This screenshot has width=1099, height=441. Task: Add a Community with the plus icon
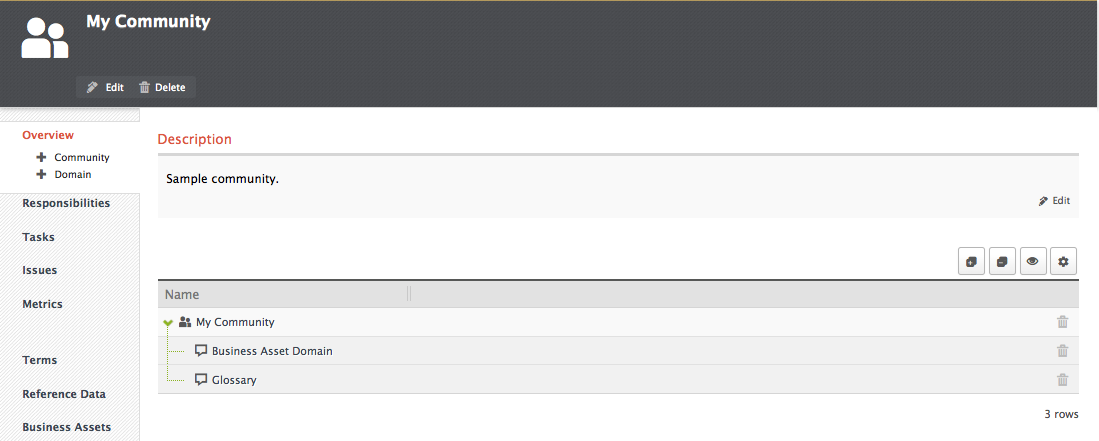point(41,158)
